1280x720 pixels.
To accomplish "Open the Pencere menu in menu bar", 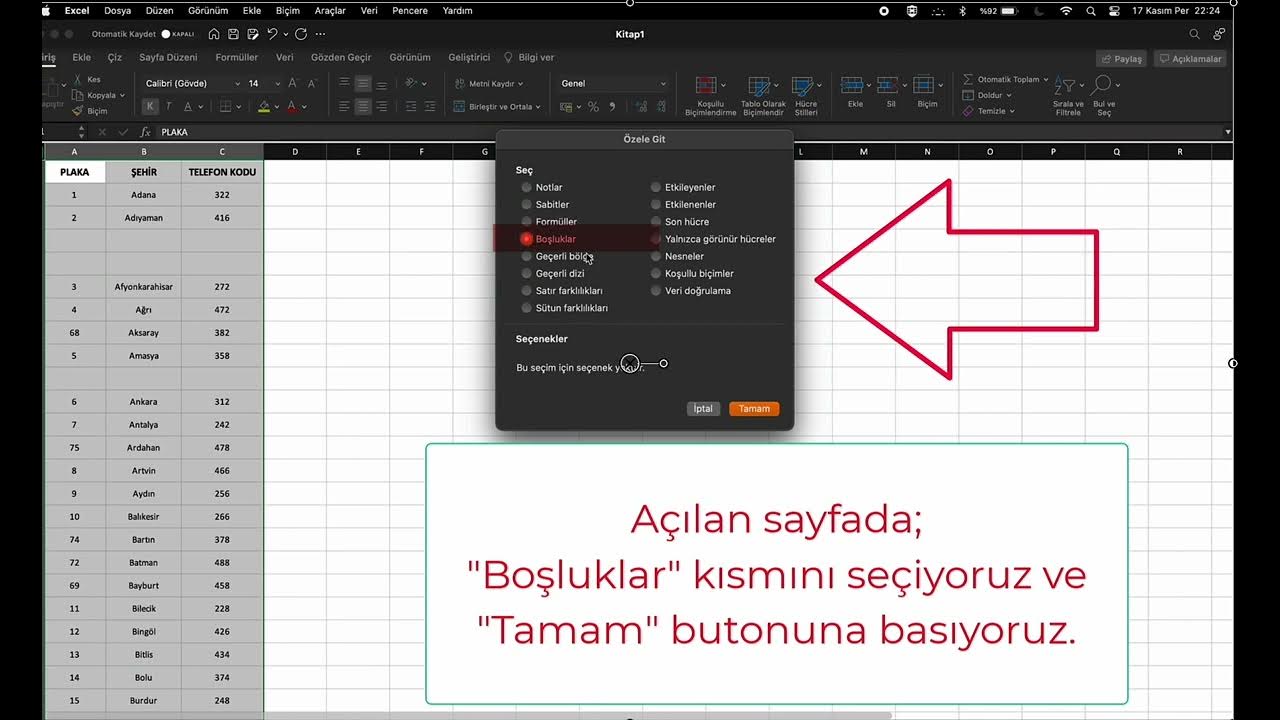I will tap(408, 10).
